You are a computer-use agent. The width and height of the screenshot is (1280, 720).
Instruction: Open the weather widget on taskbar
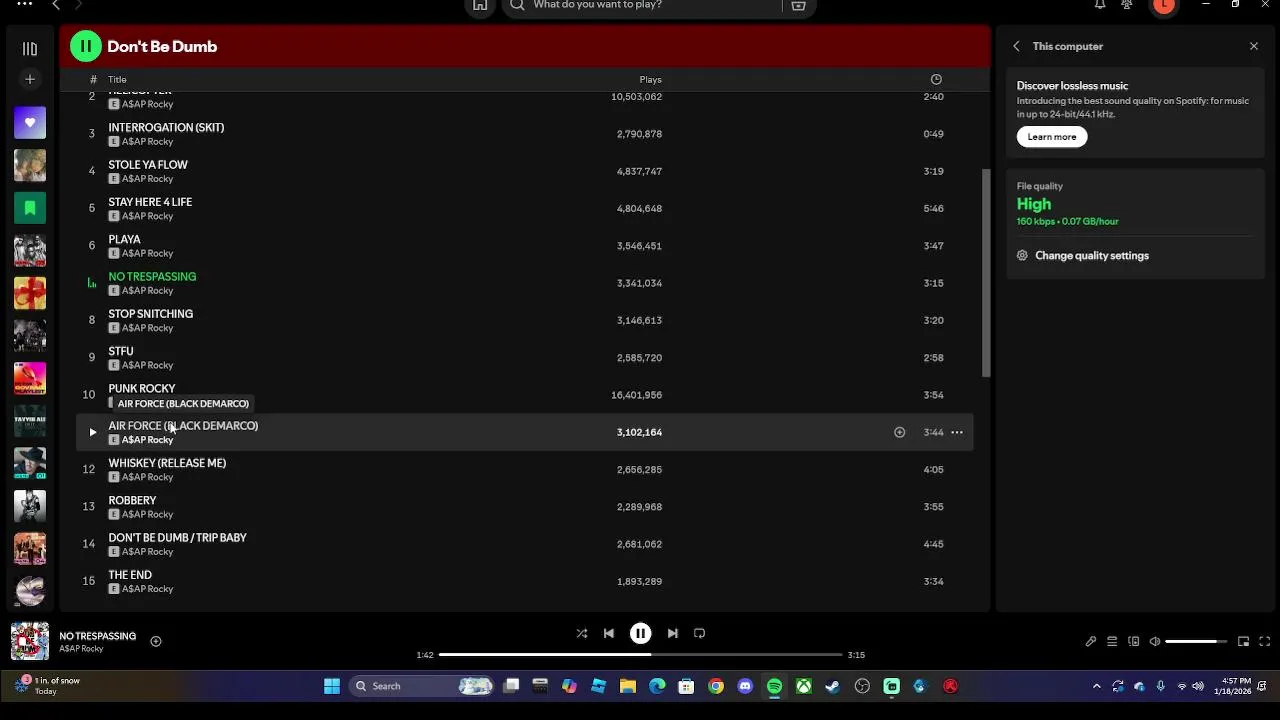point(47,686)
